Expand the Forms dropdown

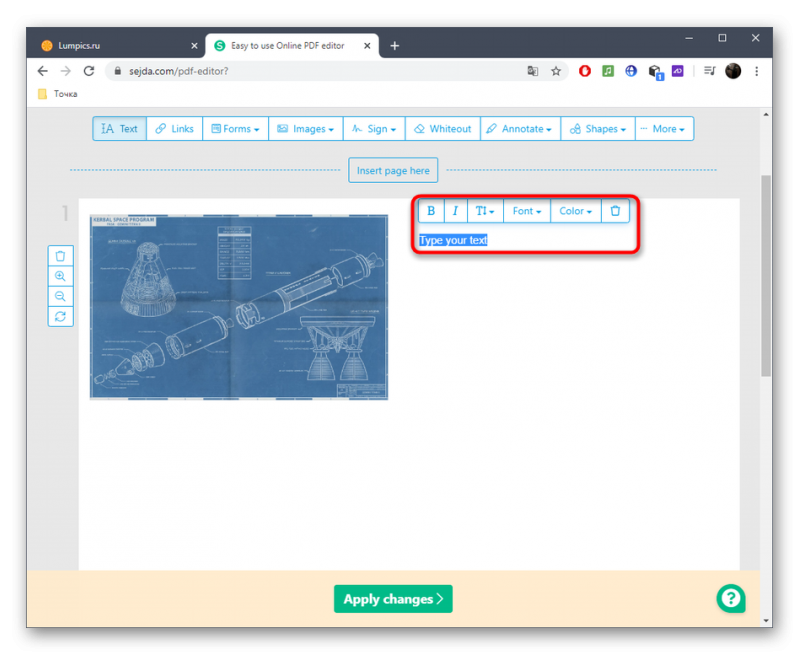pos(235,129)
